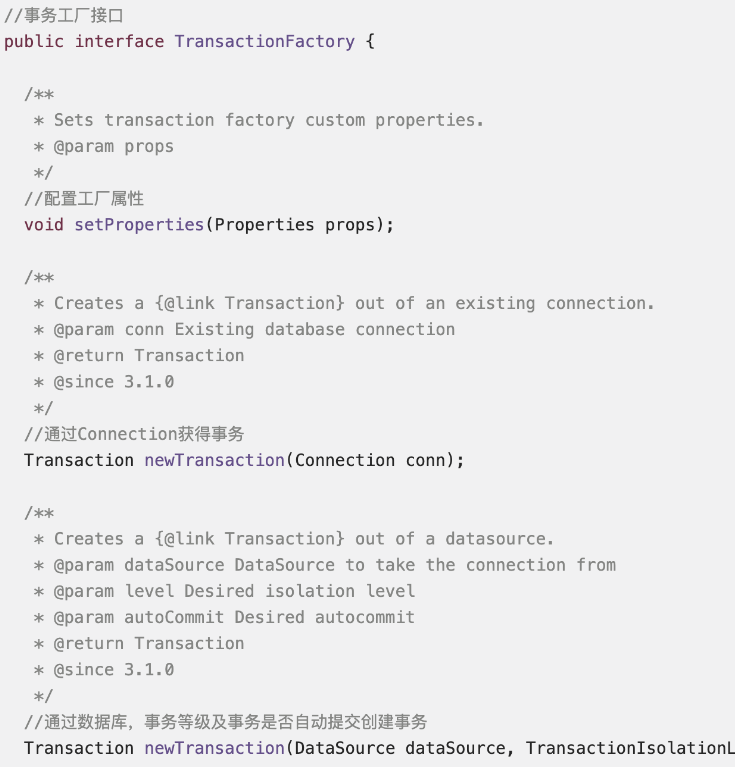The width and height of the screenshot is (739, 767).
Task: Click the //通过数据库 comment line
Action: tap(225, 722)
